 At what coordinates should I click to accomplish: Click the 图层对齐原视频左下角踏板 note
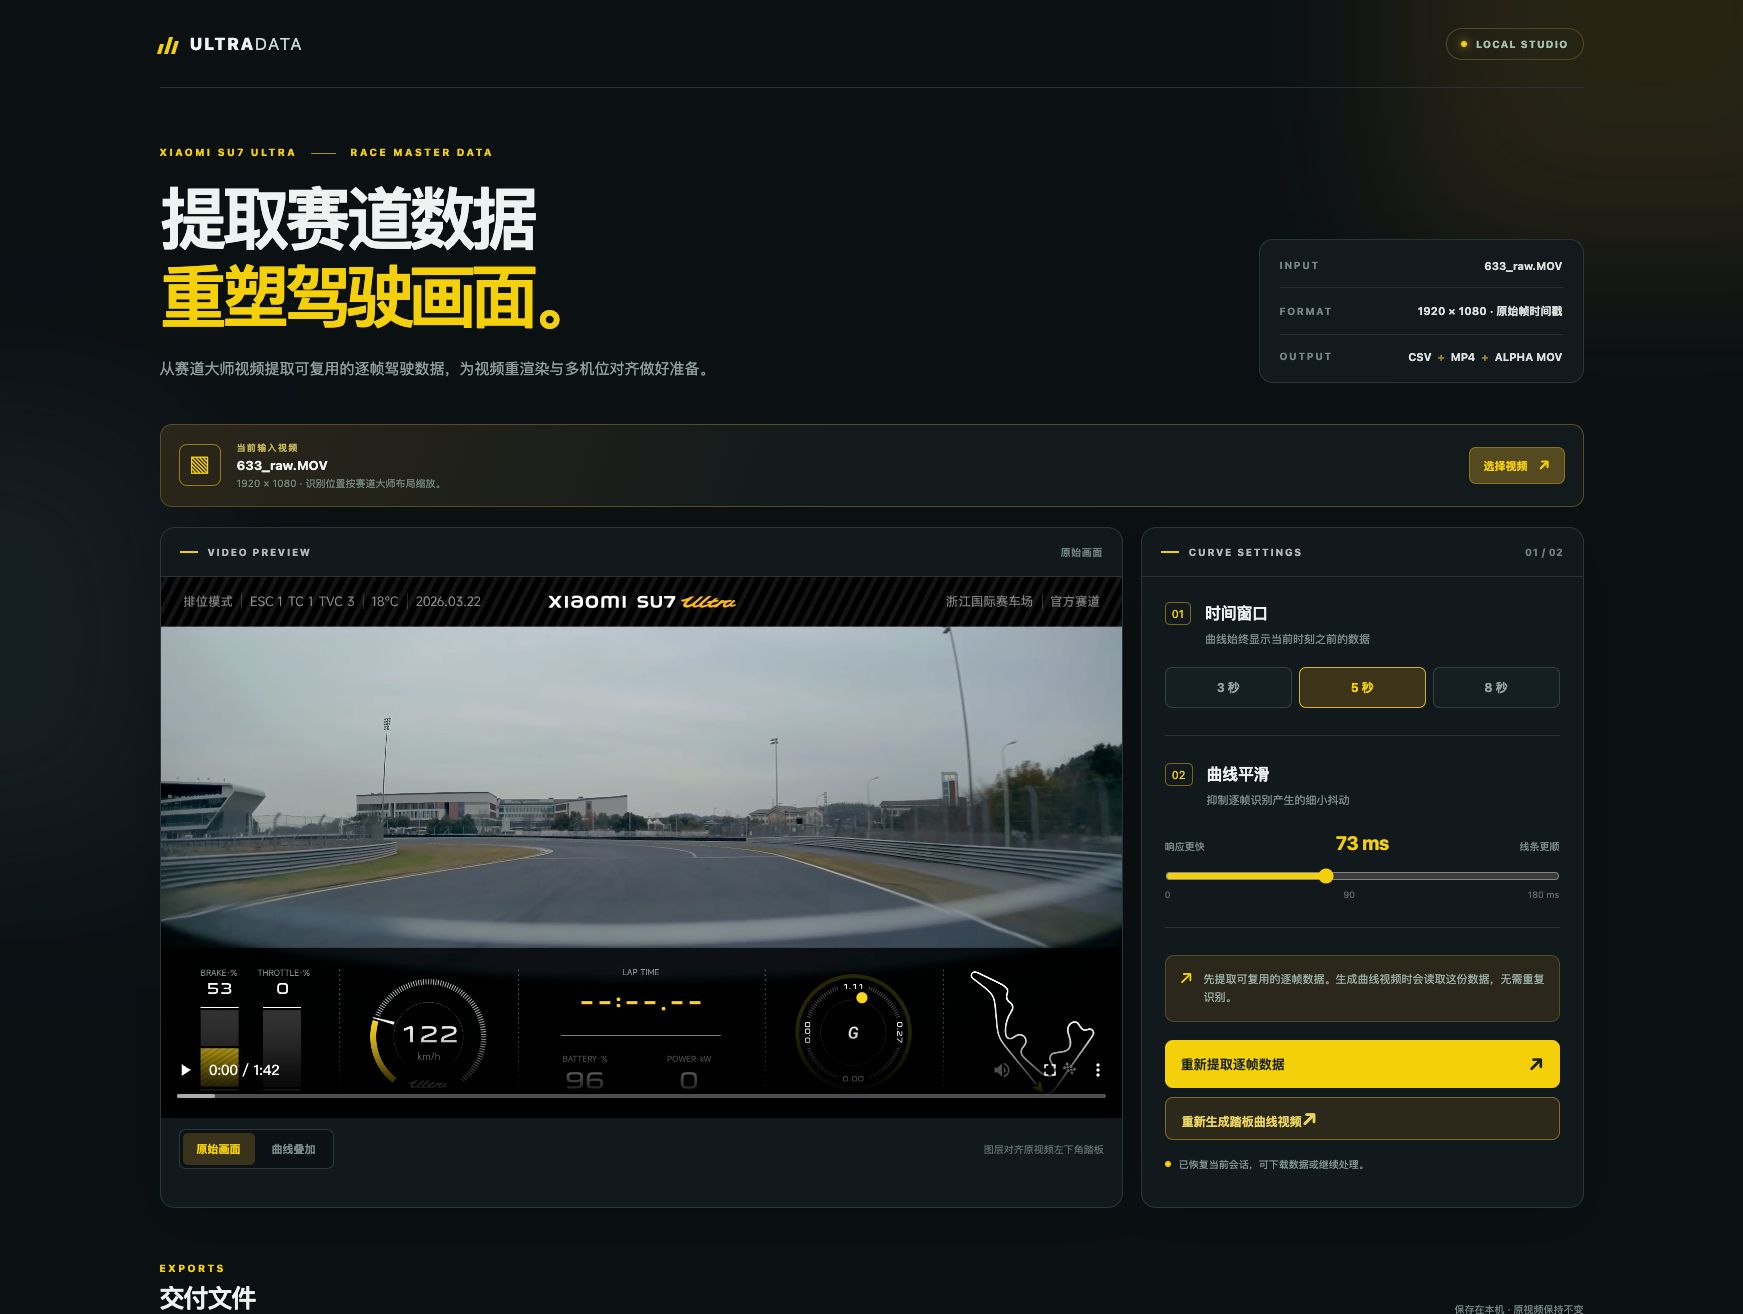(1043, 1150)
